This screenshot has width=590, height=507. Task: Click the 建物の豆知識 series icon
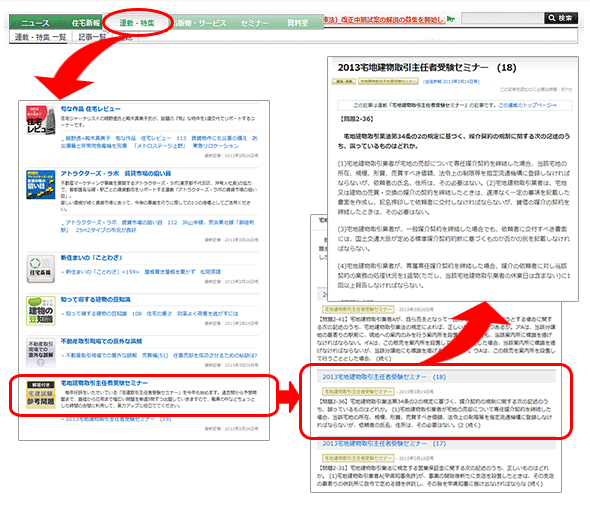click(41, 311)
